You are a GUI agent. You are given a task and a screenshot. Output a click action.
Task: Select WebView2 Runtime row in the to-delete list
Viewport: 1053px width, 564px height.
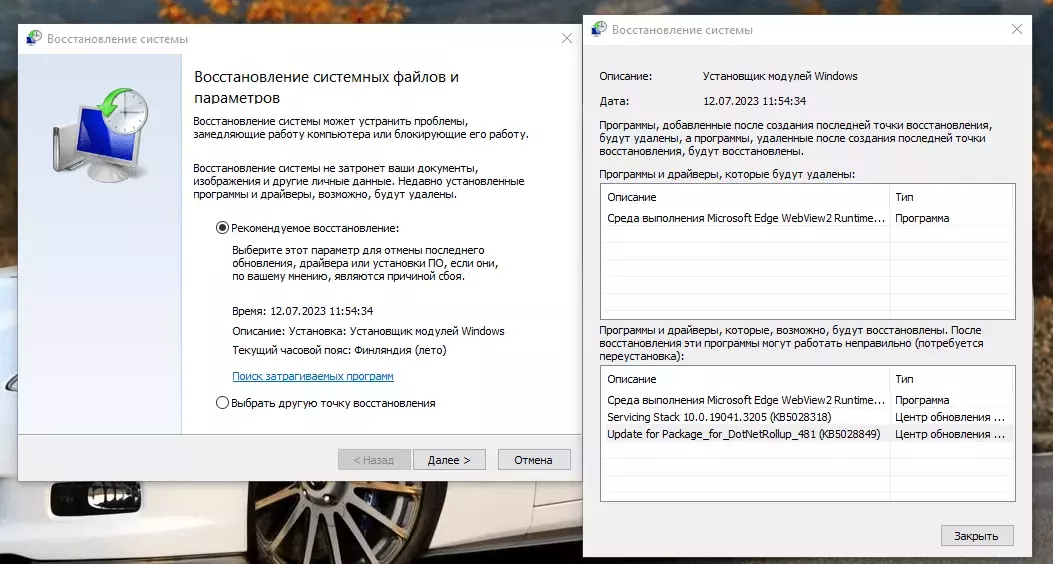(807, 218)
